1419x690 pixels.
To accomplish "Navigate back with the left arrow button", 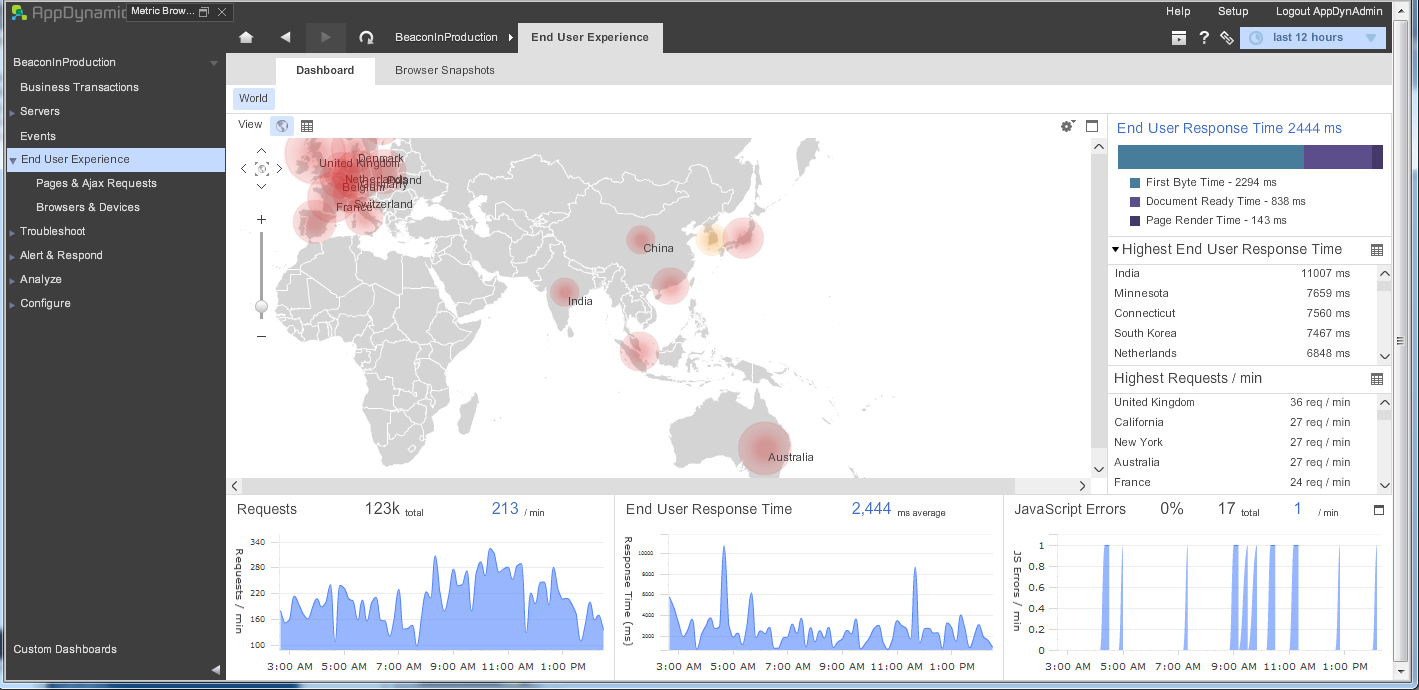I will tap(285, 38).
